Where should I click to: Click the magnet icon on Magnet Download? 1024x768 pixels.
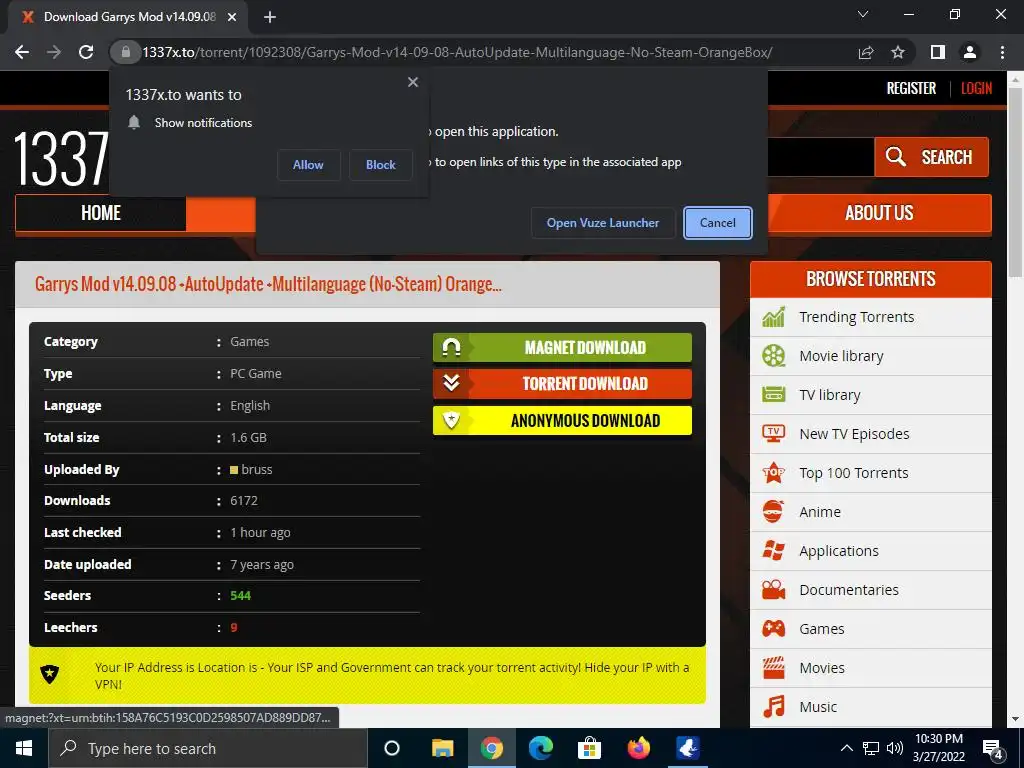point(451,347)
